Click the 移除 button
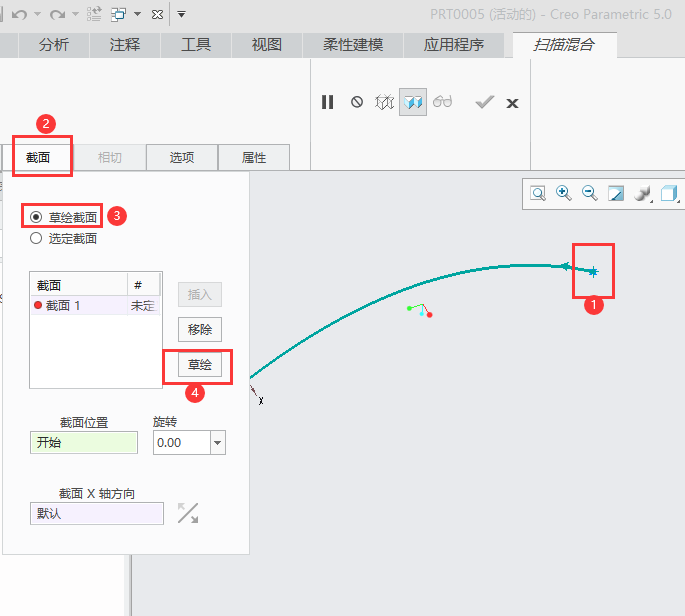 coord(200,329)
